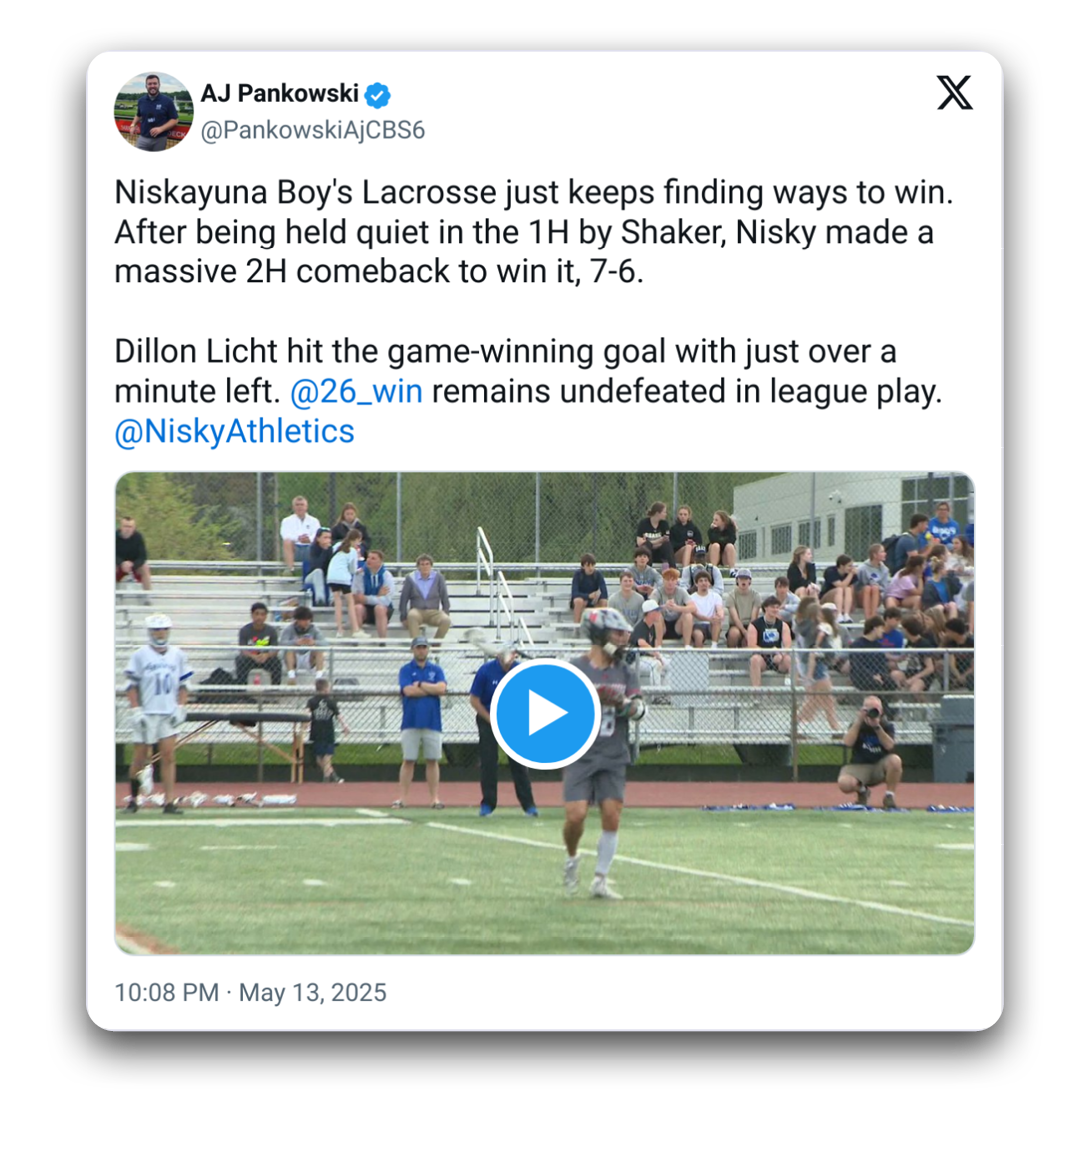This screenshot has height=1153, width=1090.
Task: Click the word "Shaker" in the post
Action: (673, 232)
